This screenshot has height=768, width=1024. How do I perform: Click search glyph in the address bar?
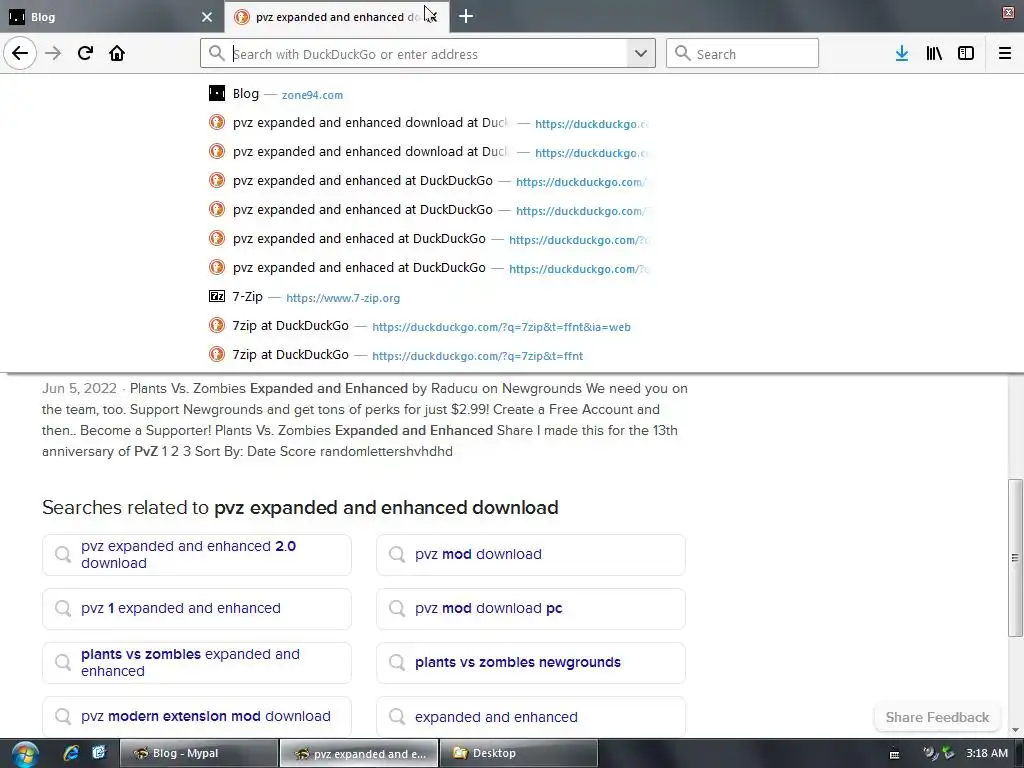pyautogui.click(x=216, y=53)
